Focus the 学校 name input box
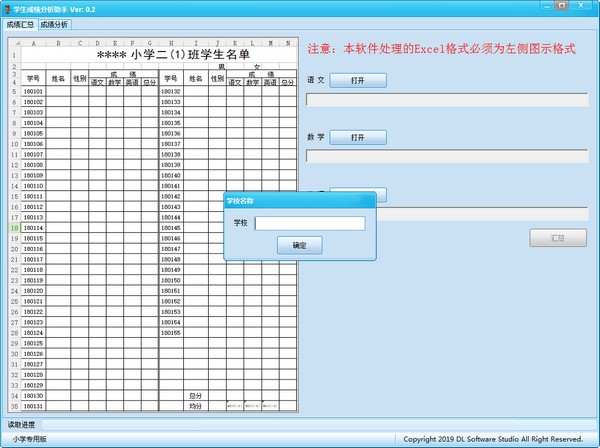 tap(309, 223)
